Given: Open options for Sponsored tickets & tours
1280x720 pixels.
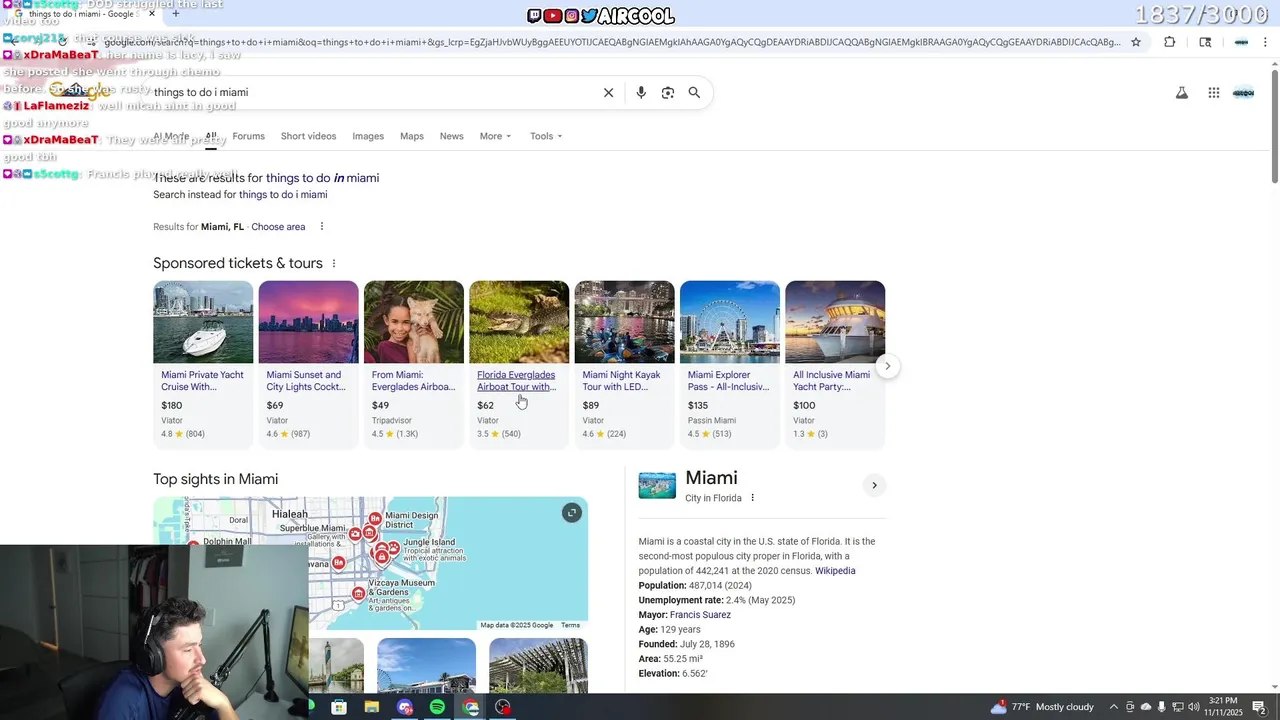Looking at the screenshot, I should [x=334, y=263].
